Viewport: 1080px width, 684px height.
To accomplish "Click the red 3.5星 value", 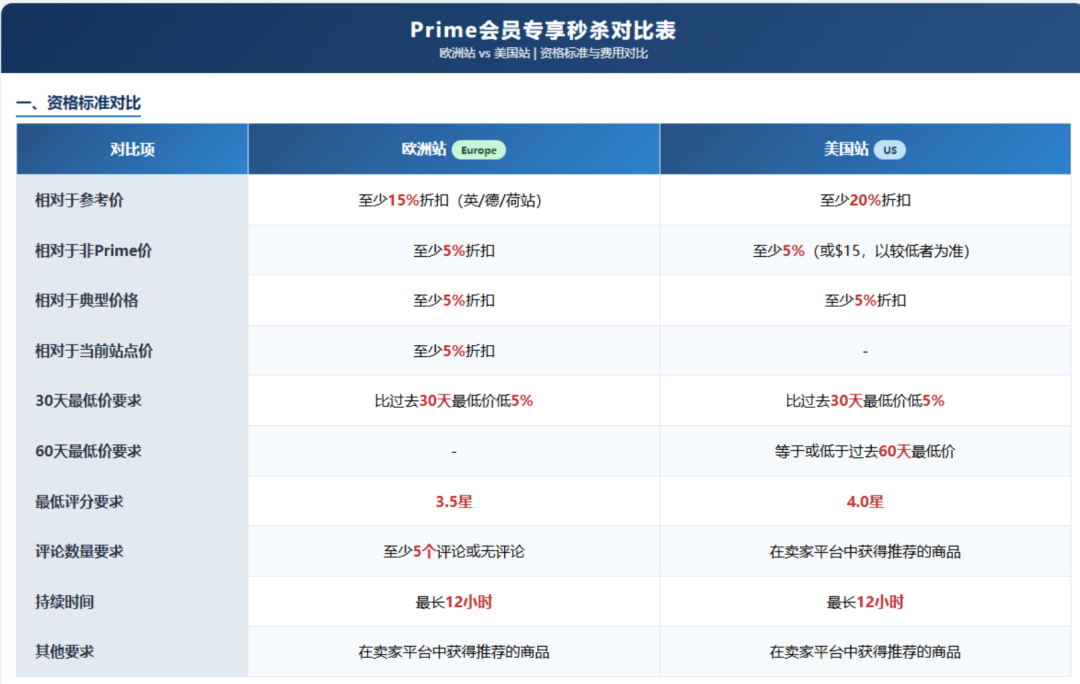I will (453, 501).
